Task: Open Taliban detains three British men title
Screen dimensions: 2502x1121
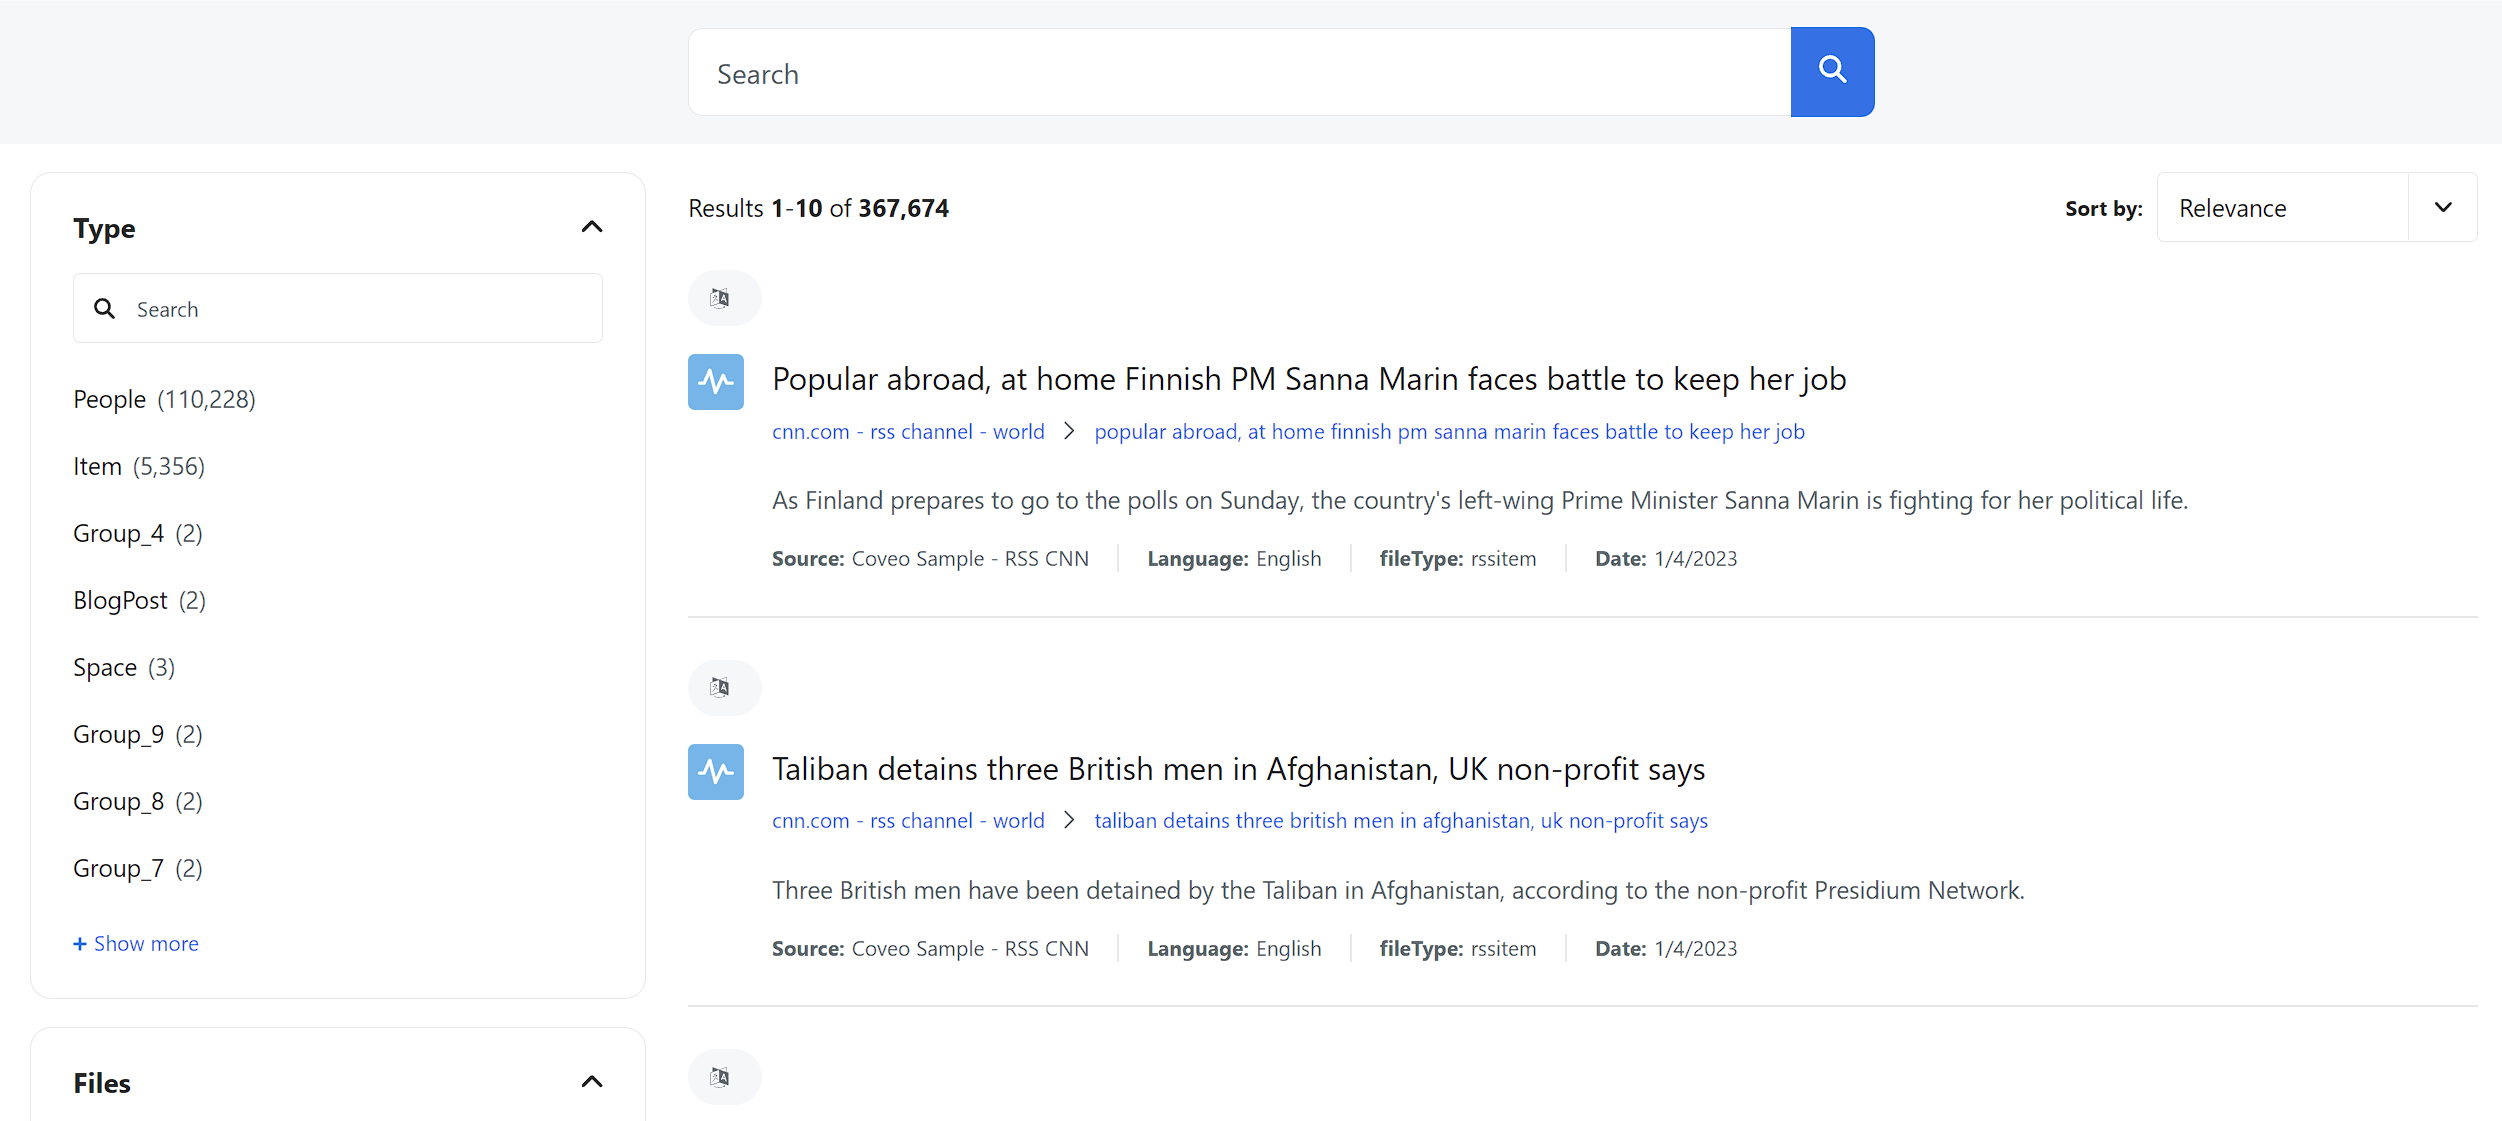Action: pyautogui.click(x=1239, y=769)
